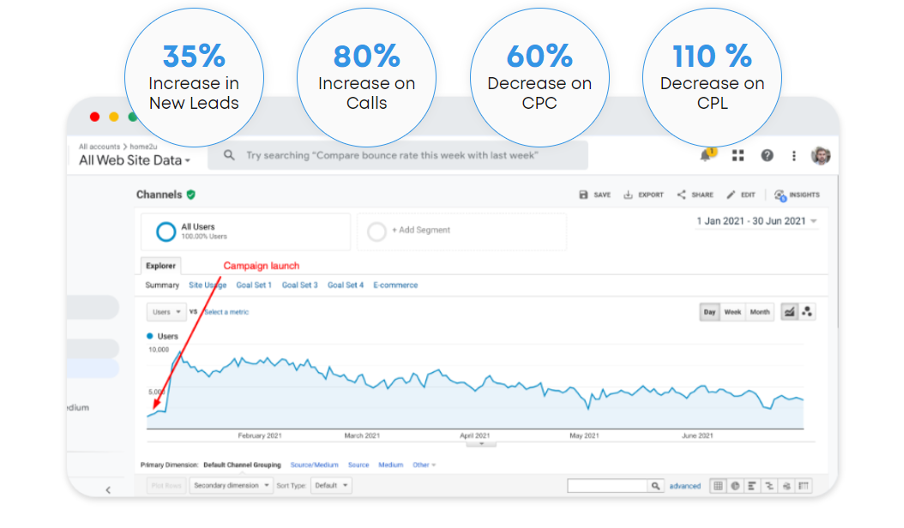This screenshot has height=528, width=904.
Task: Click the help question mark icon
Action: coord(767,155)
